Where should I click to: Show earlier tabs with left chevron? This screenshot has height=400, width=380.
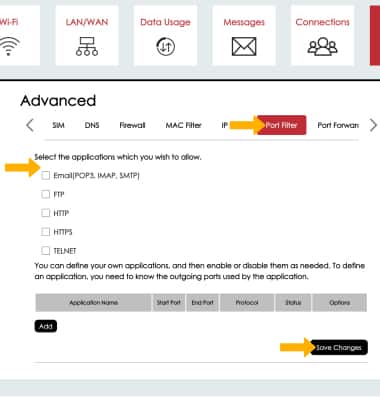pyautogui.click(x=30, y=125)
